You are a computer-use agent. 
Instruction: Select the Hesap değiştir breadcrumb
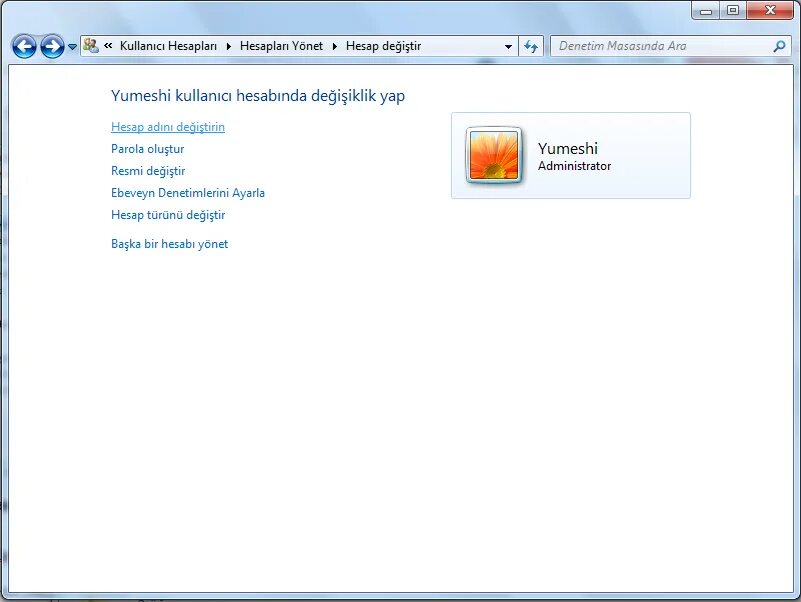(383, 46)
